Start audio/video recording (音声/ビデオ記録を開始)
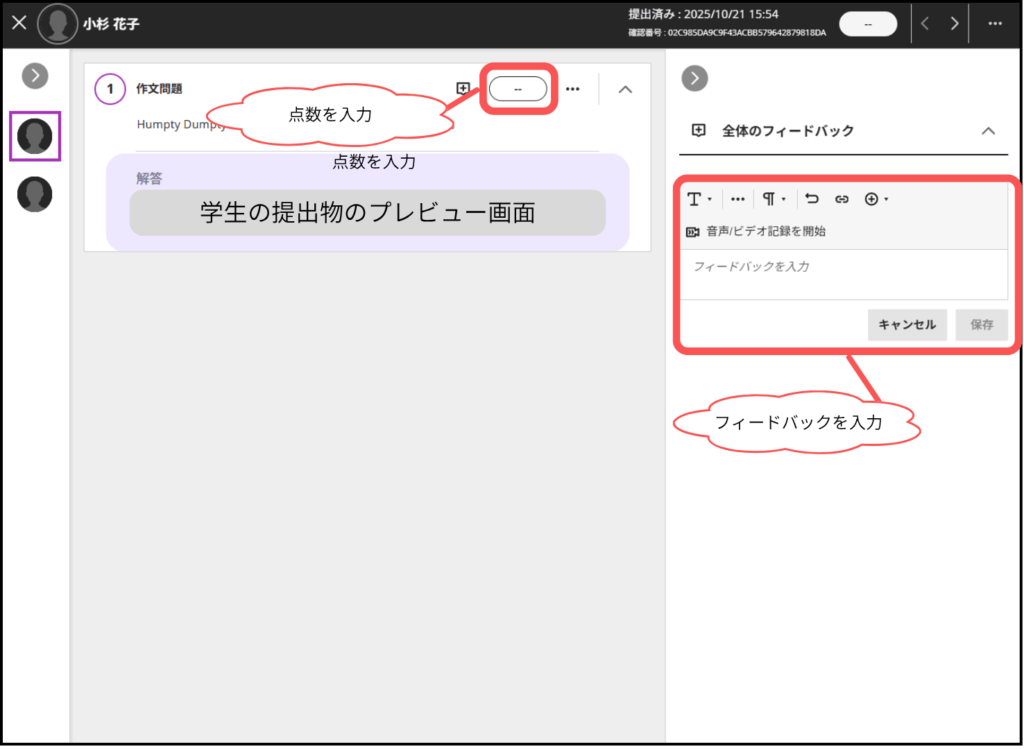This screenshot has width=1024, height=749. pyautogui.click(x=756, y=231)
